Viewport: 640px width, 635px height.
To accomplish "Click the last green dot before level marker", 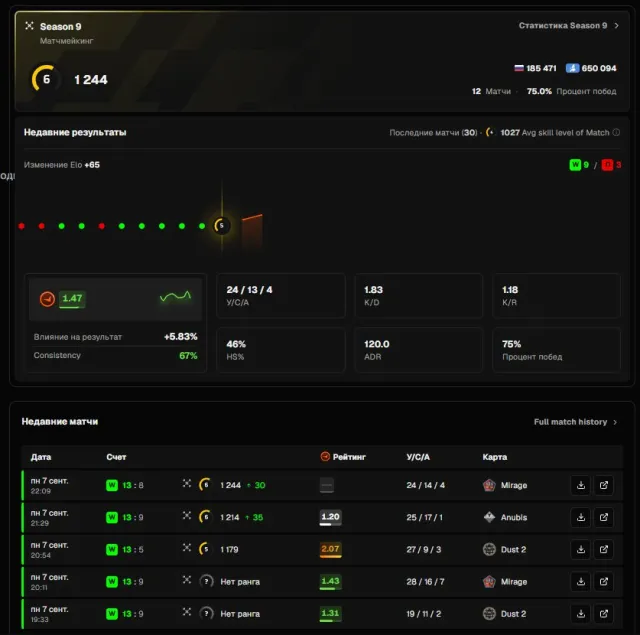I will coord(202,226).
